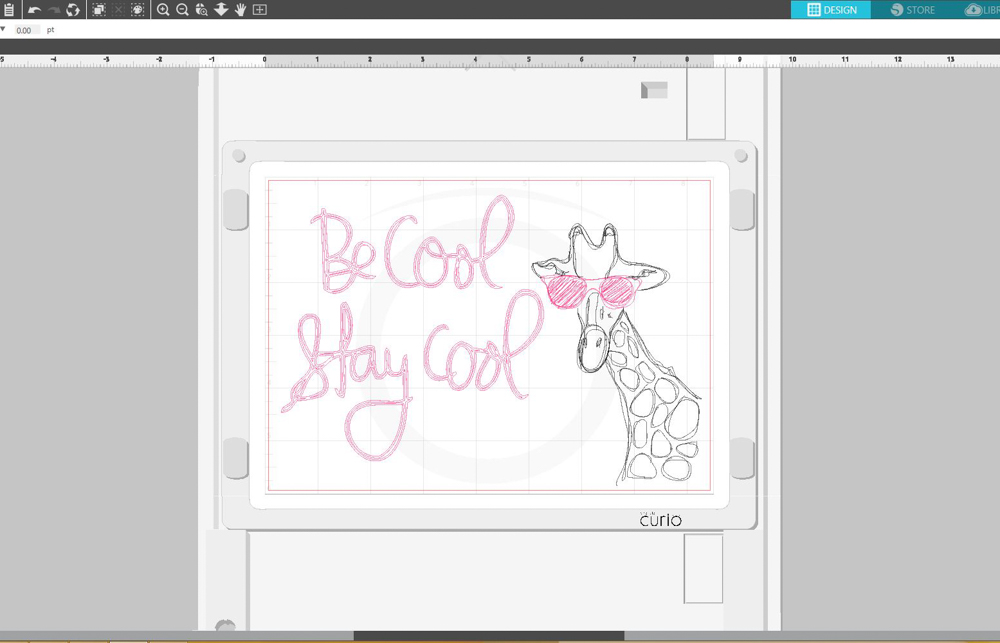The image size is (1000, 643).
Task: Activate the Zoom Selection tool
Action: 201,10
